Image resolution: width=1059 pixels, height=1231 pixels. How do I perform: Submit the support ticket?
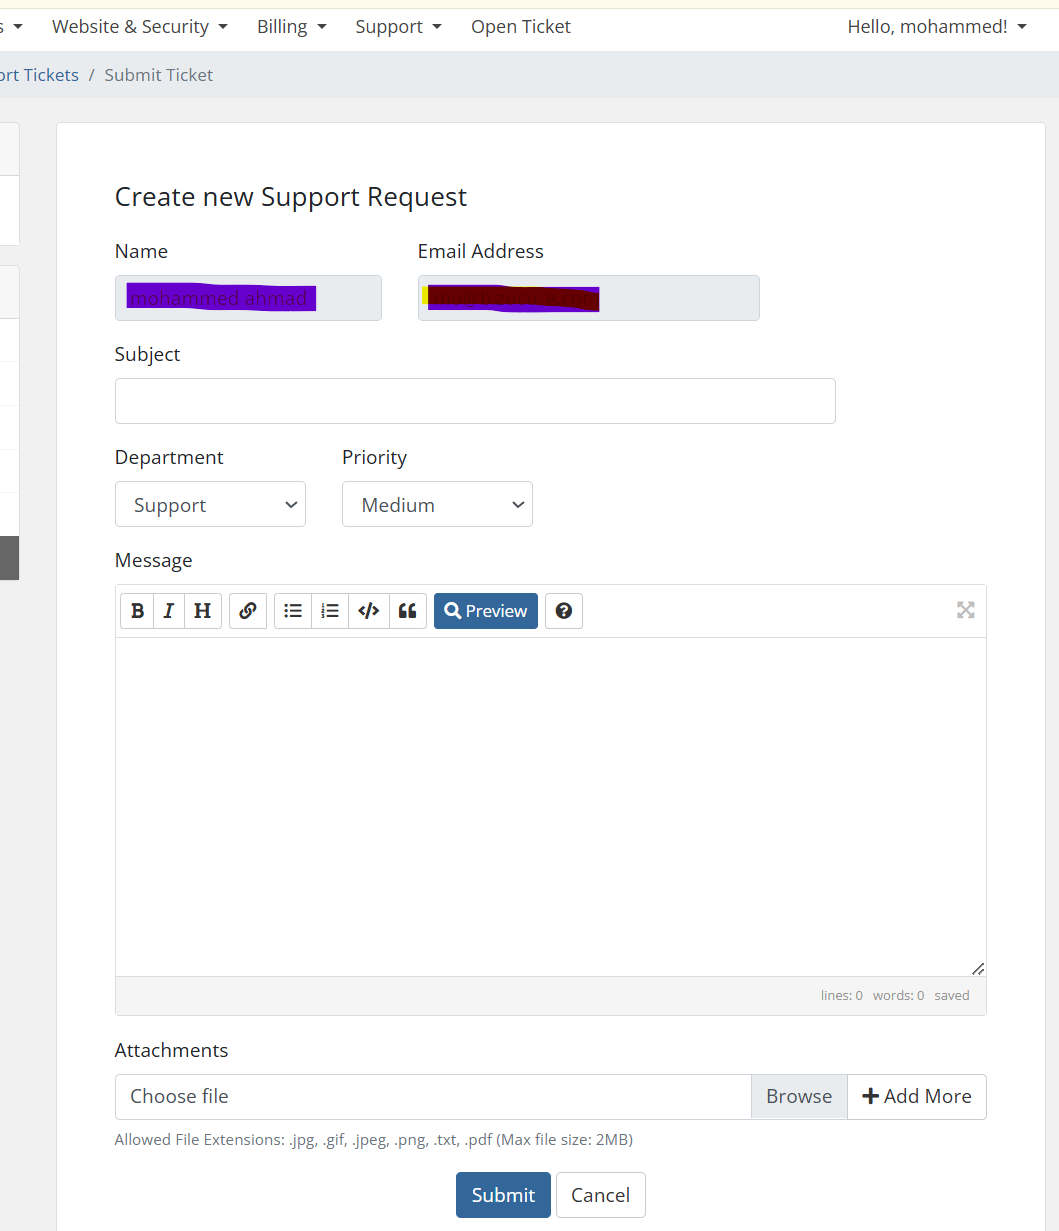point(503,1195)
